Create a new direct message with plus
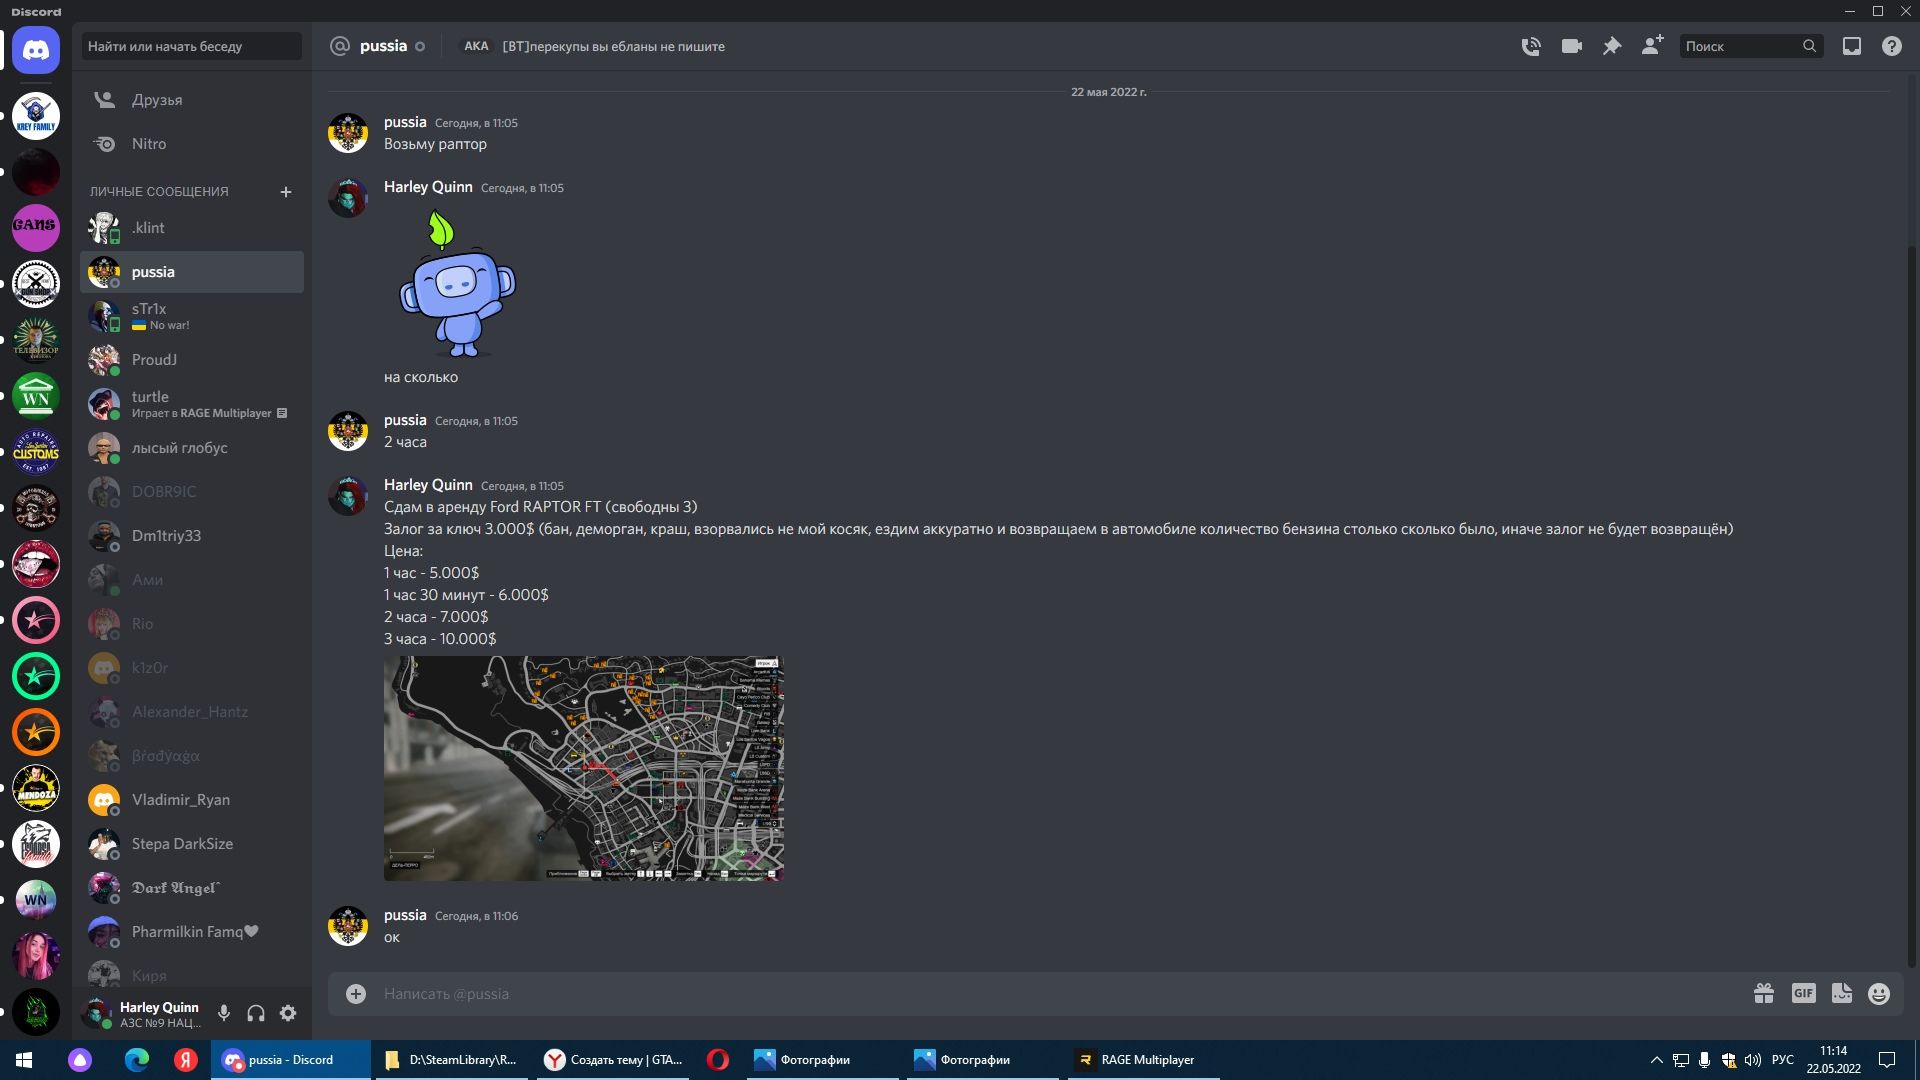Screen dimensions: 1920x1080 286,191
